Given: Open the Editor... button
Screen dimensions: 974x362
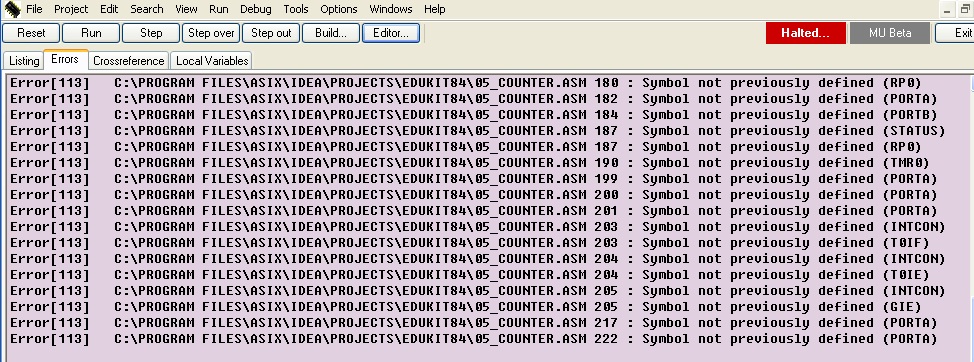Looking at the screenshot, I should point(391,33).
